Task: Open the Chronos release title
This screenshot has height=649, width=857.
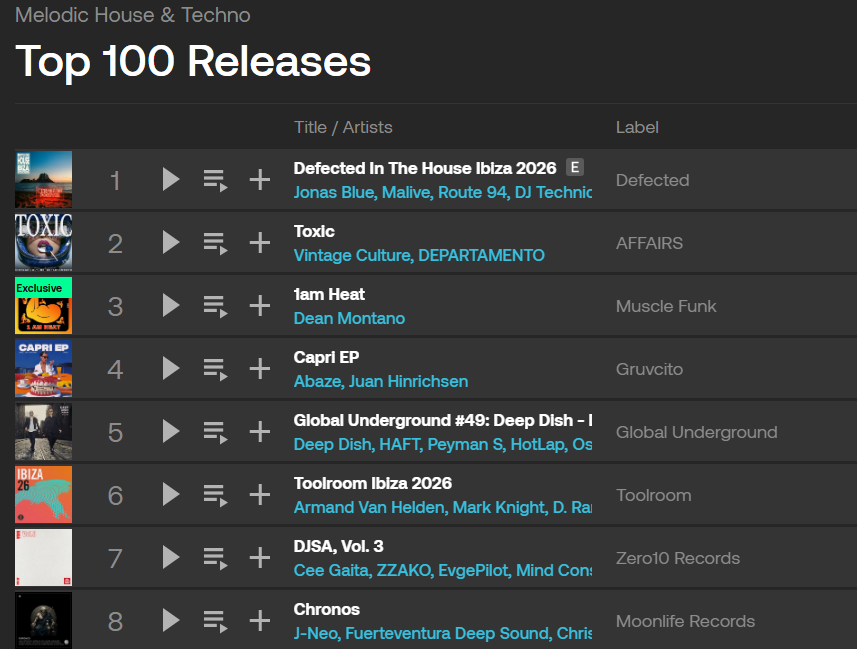Action: tap(326, 609)
